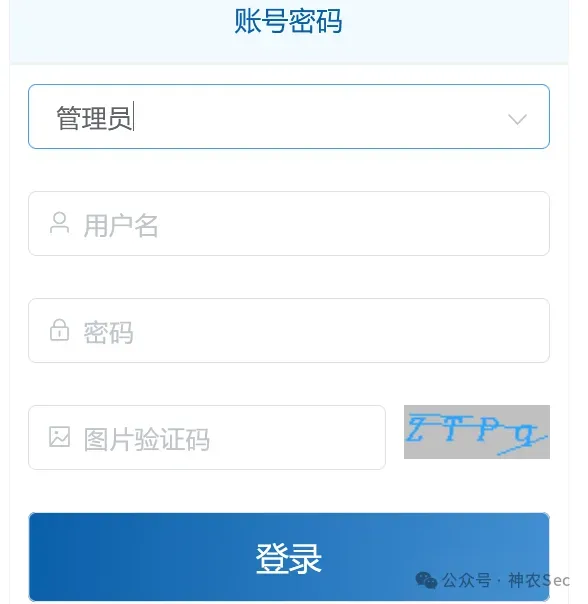This screenshot has width=588, height=604.
Task: Focus the 用户名 input field
Action: point(289,223)
